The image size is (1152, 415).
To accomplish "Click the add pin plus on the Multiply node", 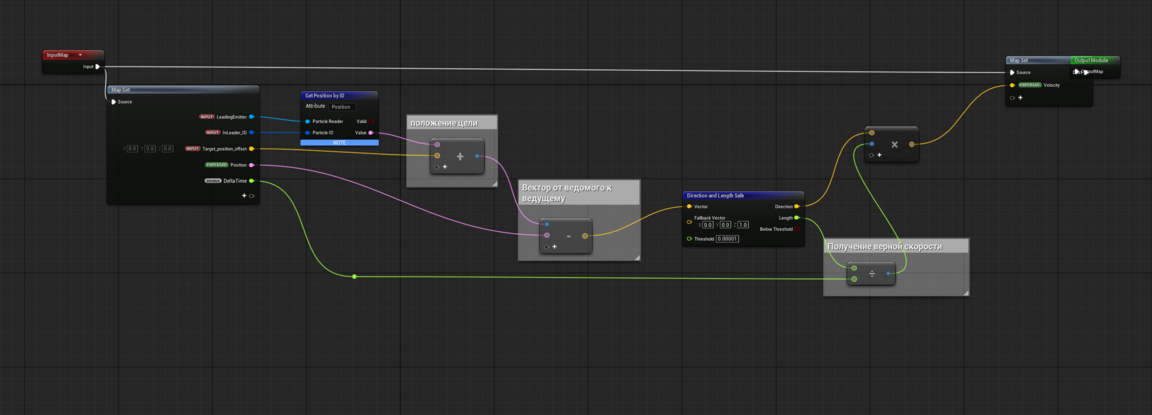I will (879, 155).
